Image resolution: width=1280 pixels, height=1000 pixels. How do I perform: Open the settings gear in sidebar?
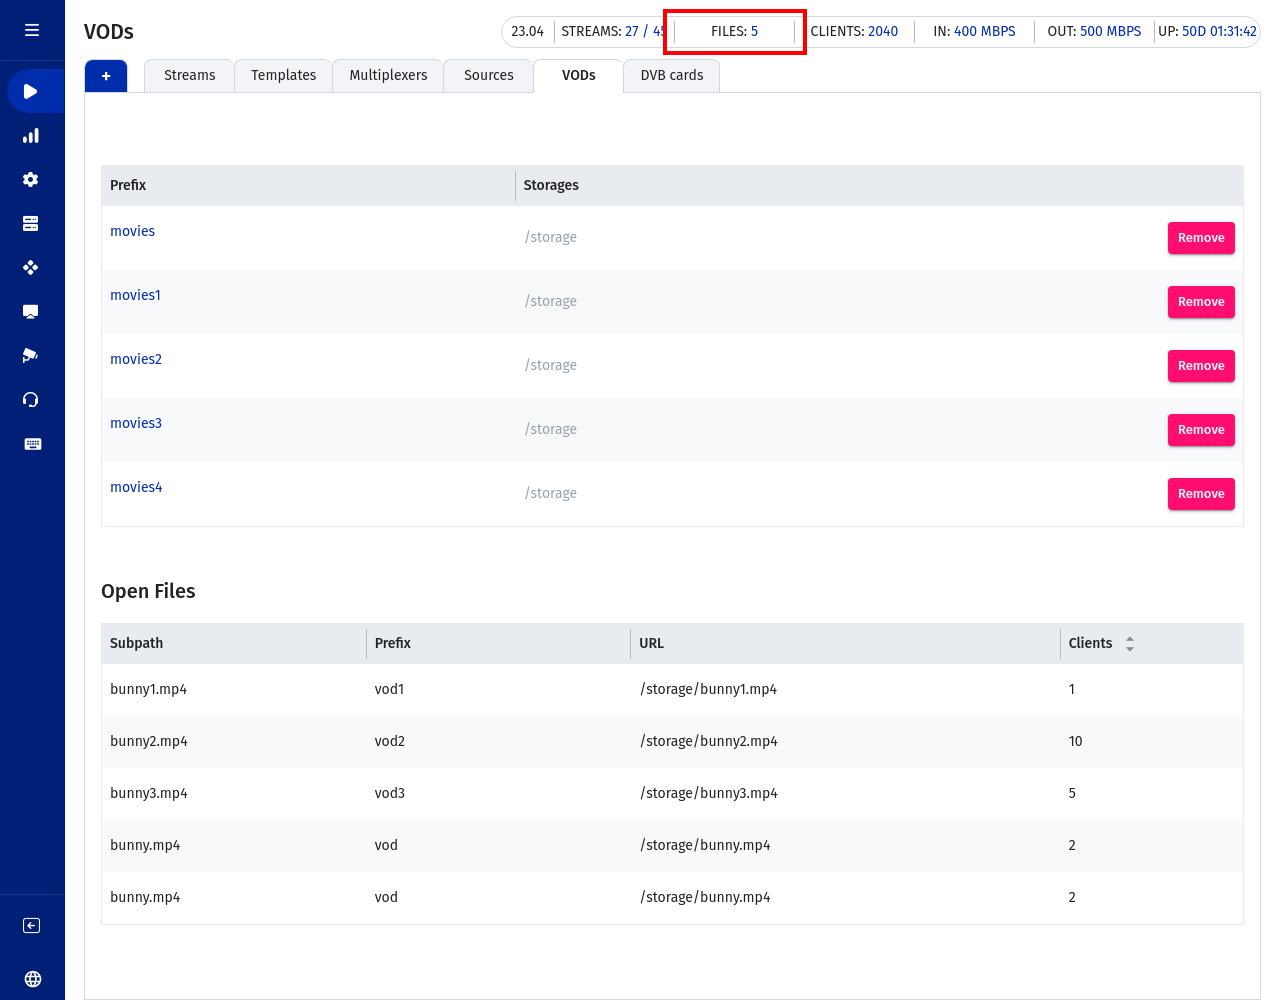31,180
